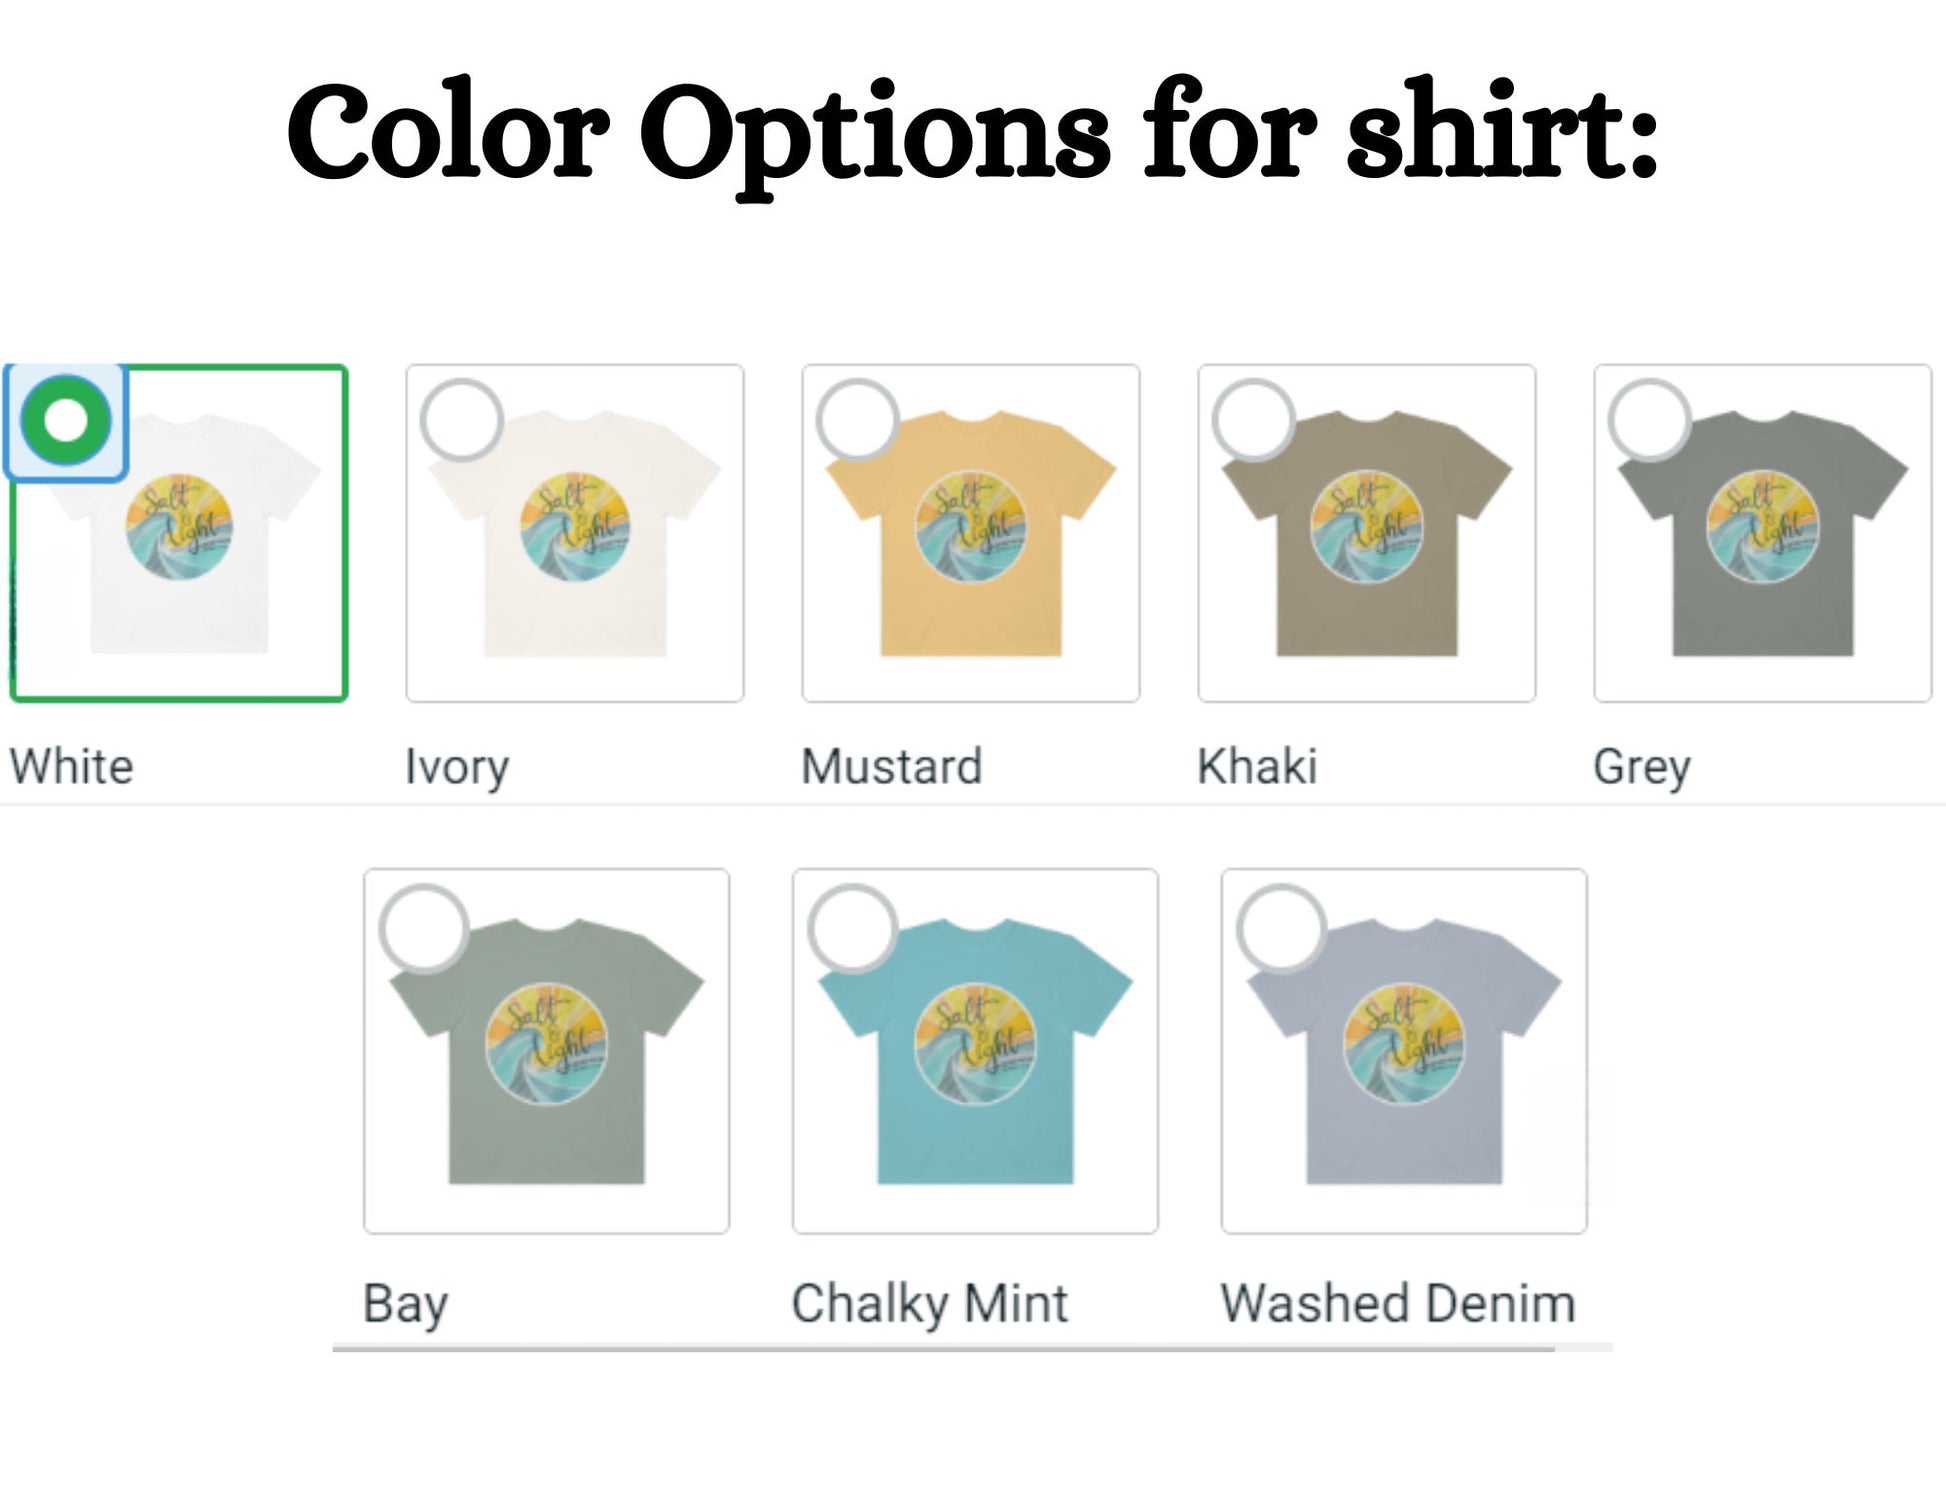Image resolution: width=1946 pixels, height=1503 pixels.
Task: Click the grey t-shirt thumbnail
Action: (x=1763, y=534)
